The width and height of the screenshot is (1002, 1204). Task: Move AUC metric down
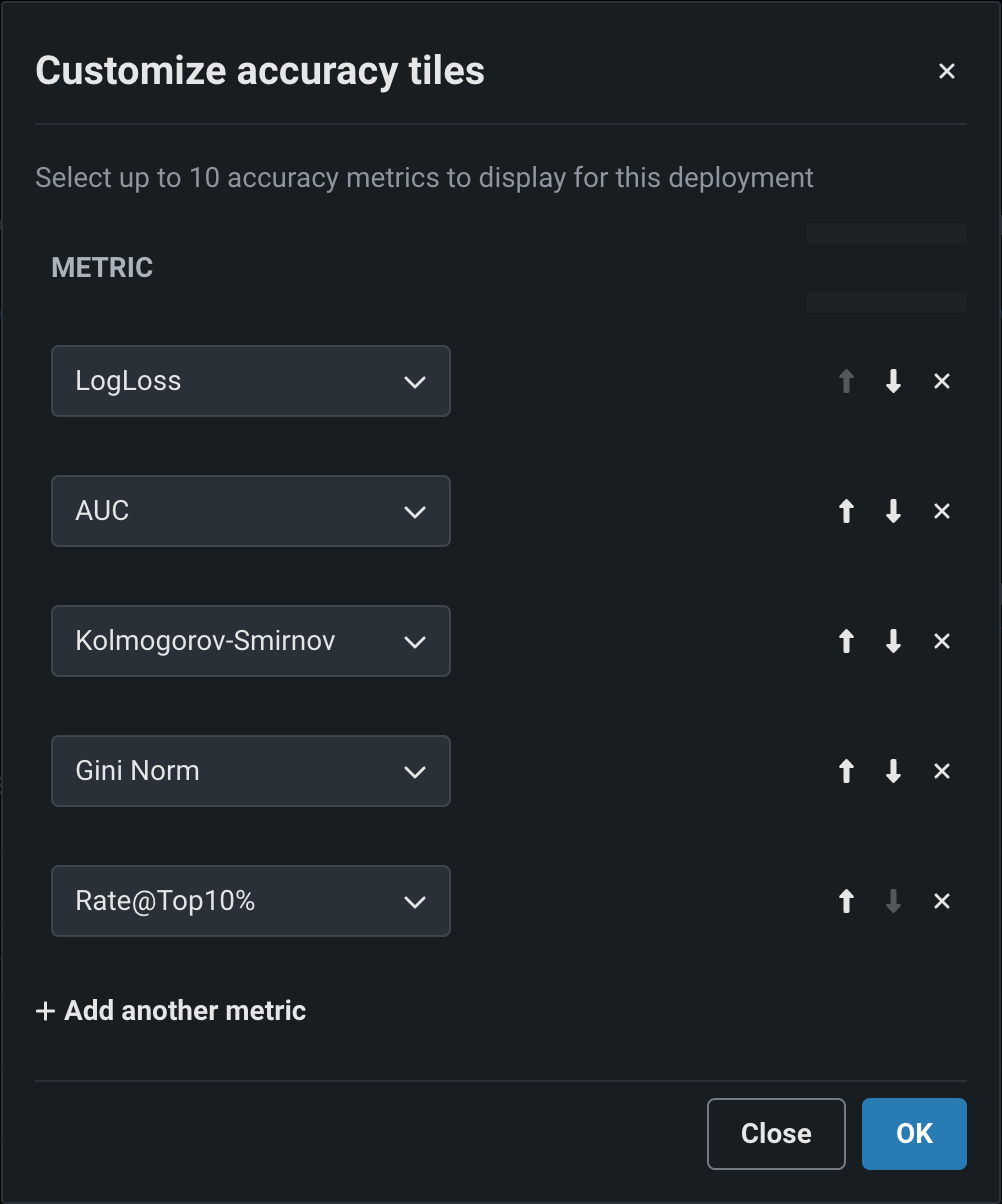click(894, 511)
